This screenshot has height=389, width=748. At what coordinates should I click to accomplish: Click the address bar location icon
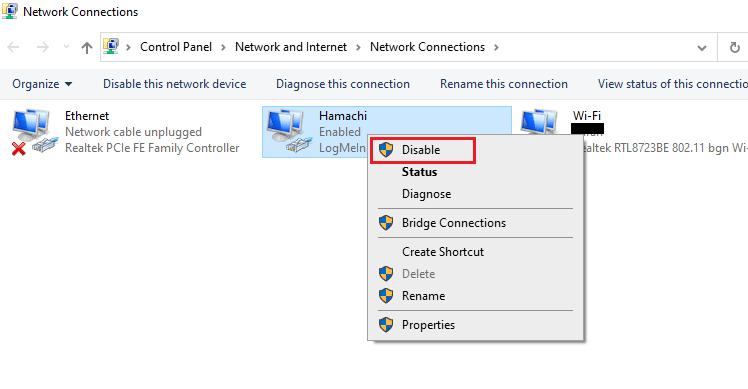coord(111,46)
